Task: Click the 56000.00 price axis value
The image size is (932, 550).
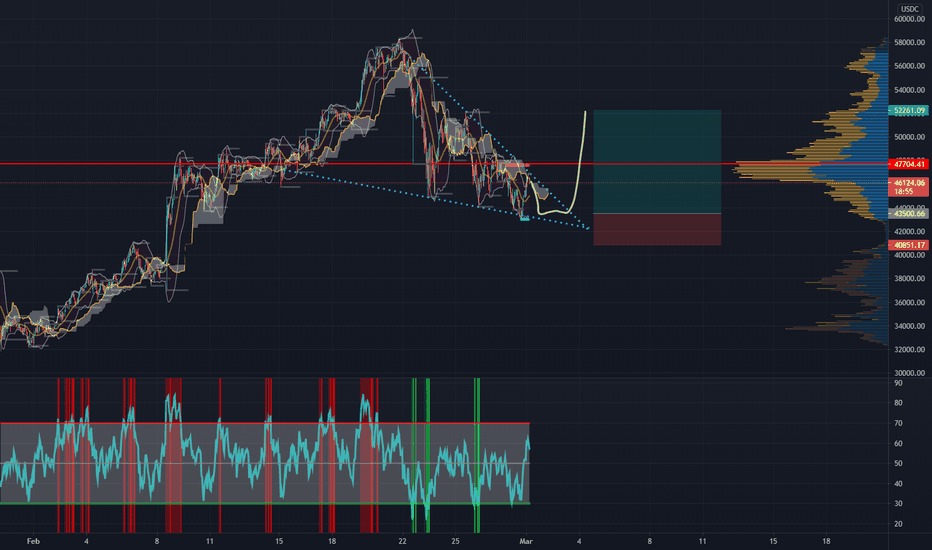Action: [909, 66]
